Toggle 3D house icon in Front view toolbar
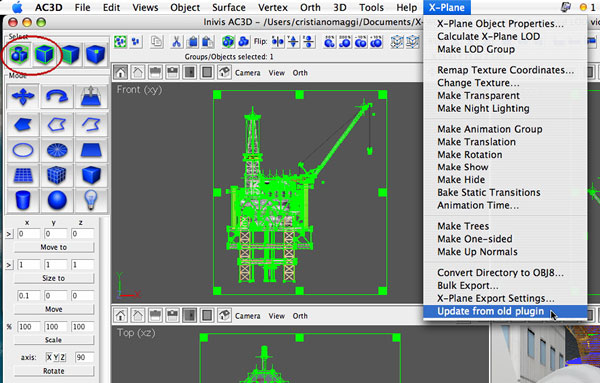 (x=225, y=72)
